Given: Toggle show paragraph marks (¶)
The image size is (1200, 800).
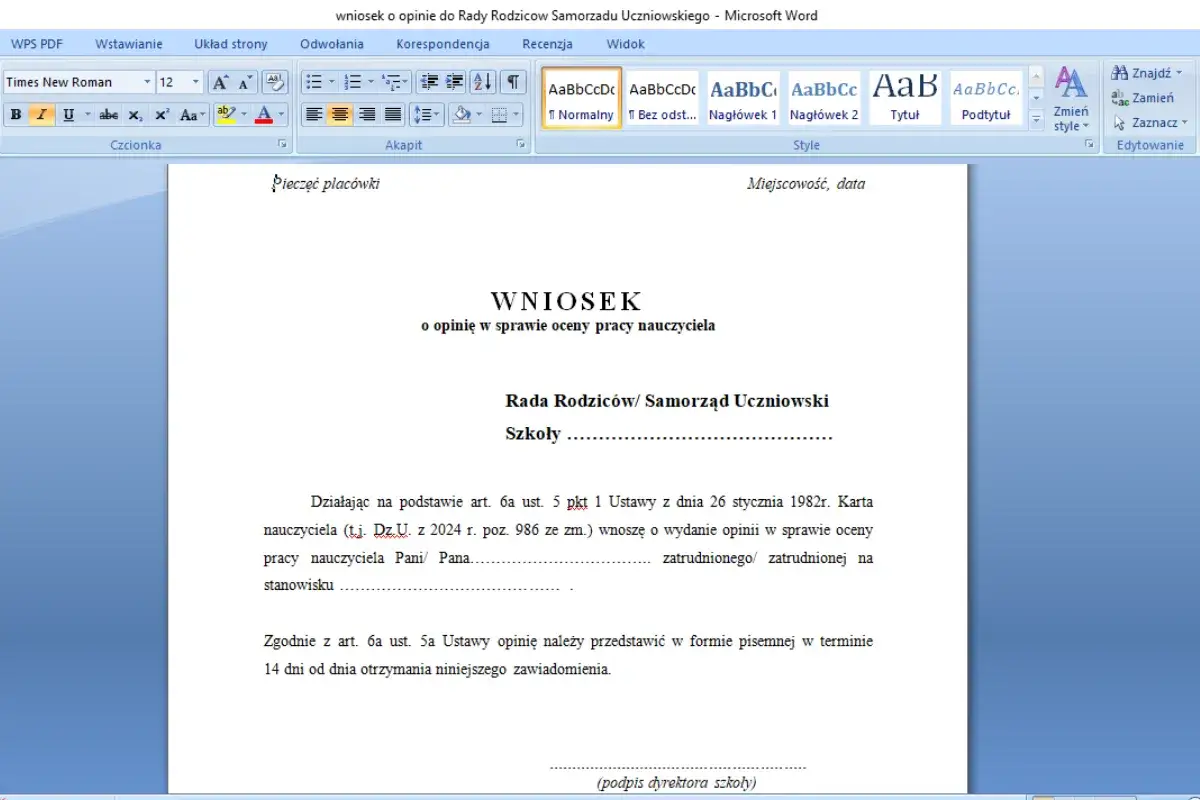Looking at the screenshot, I should pyautogui.click(x=512, y=82).
